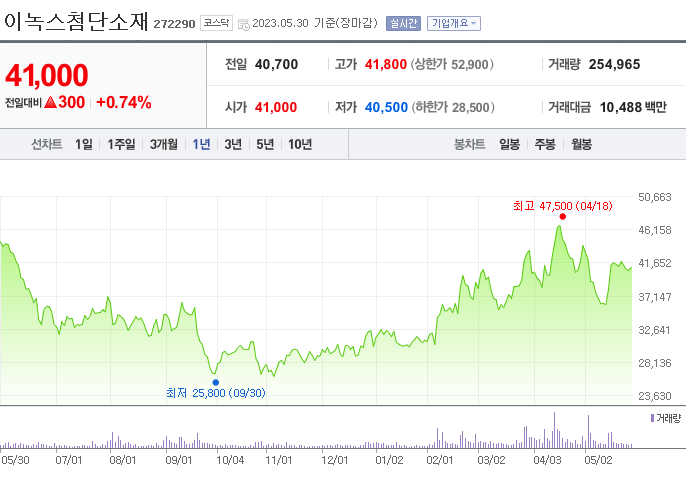This screenshot has width=686, height=483.
Task: Open the 기업개요 dropdown
Action: coord(454,23)
